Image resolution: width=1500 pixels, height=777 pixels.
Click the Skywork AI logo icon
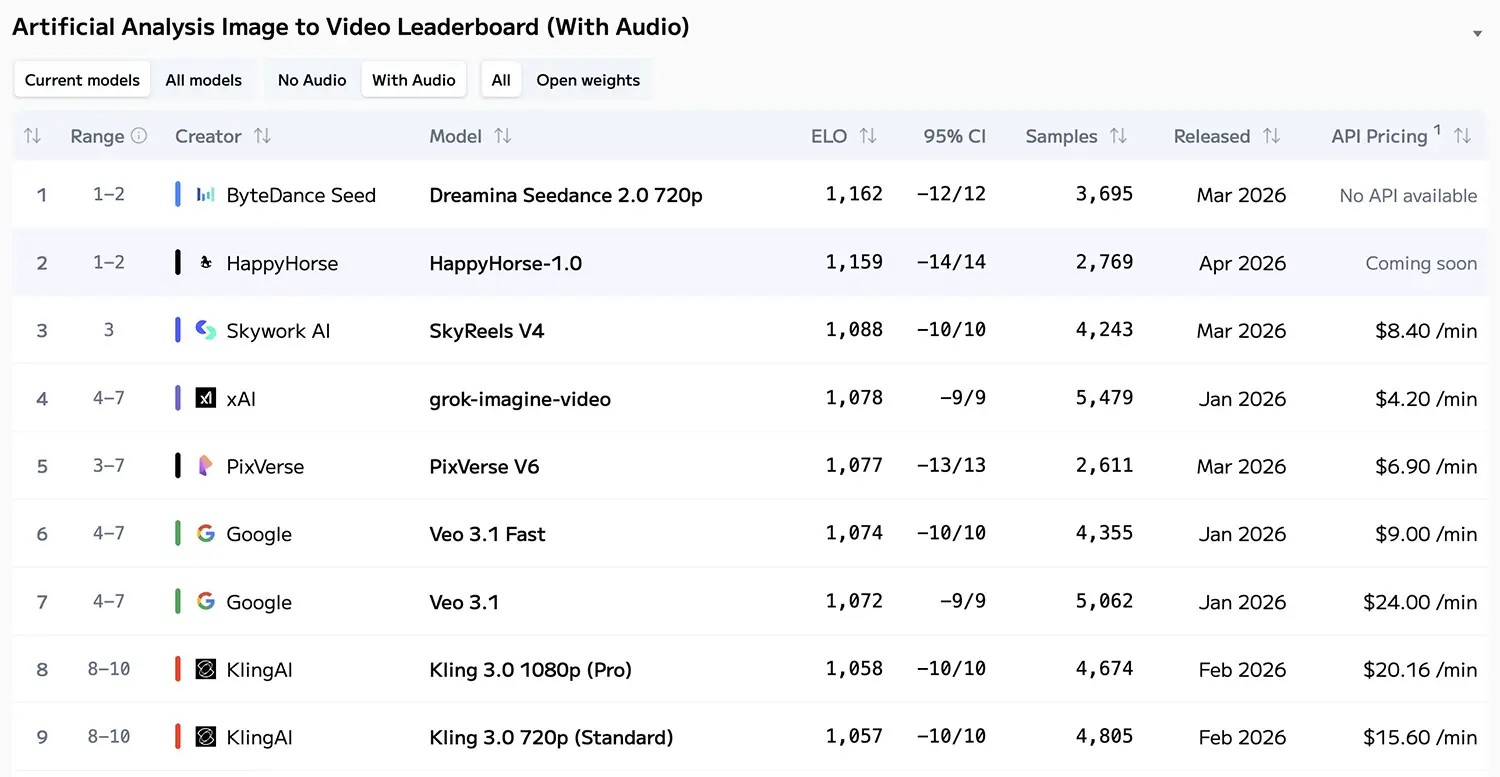(206, 331)
